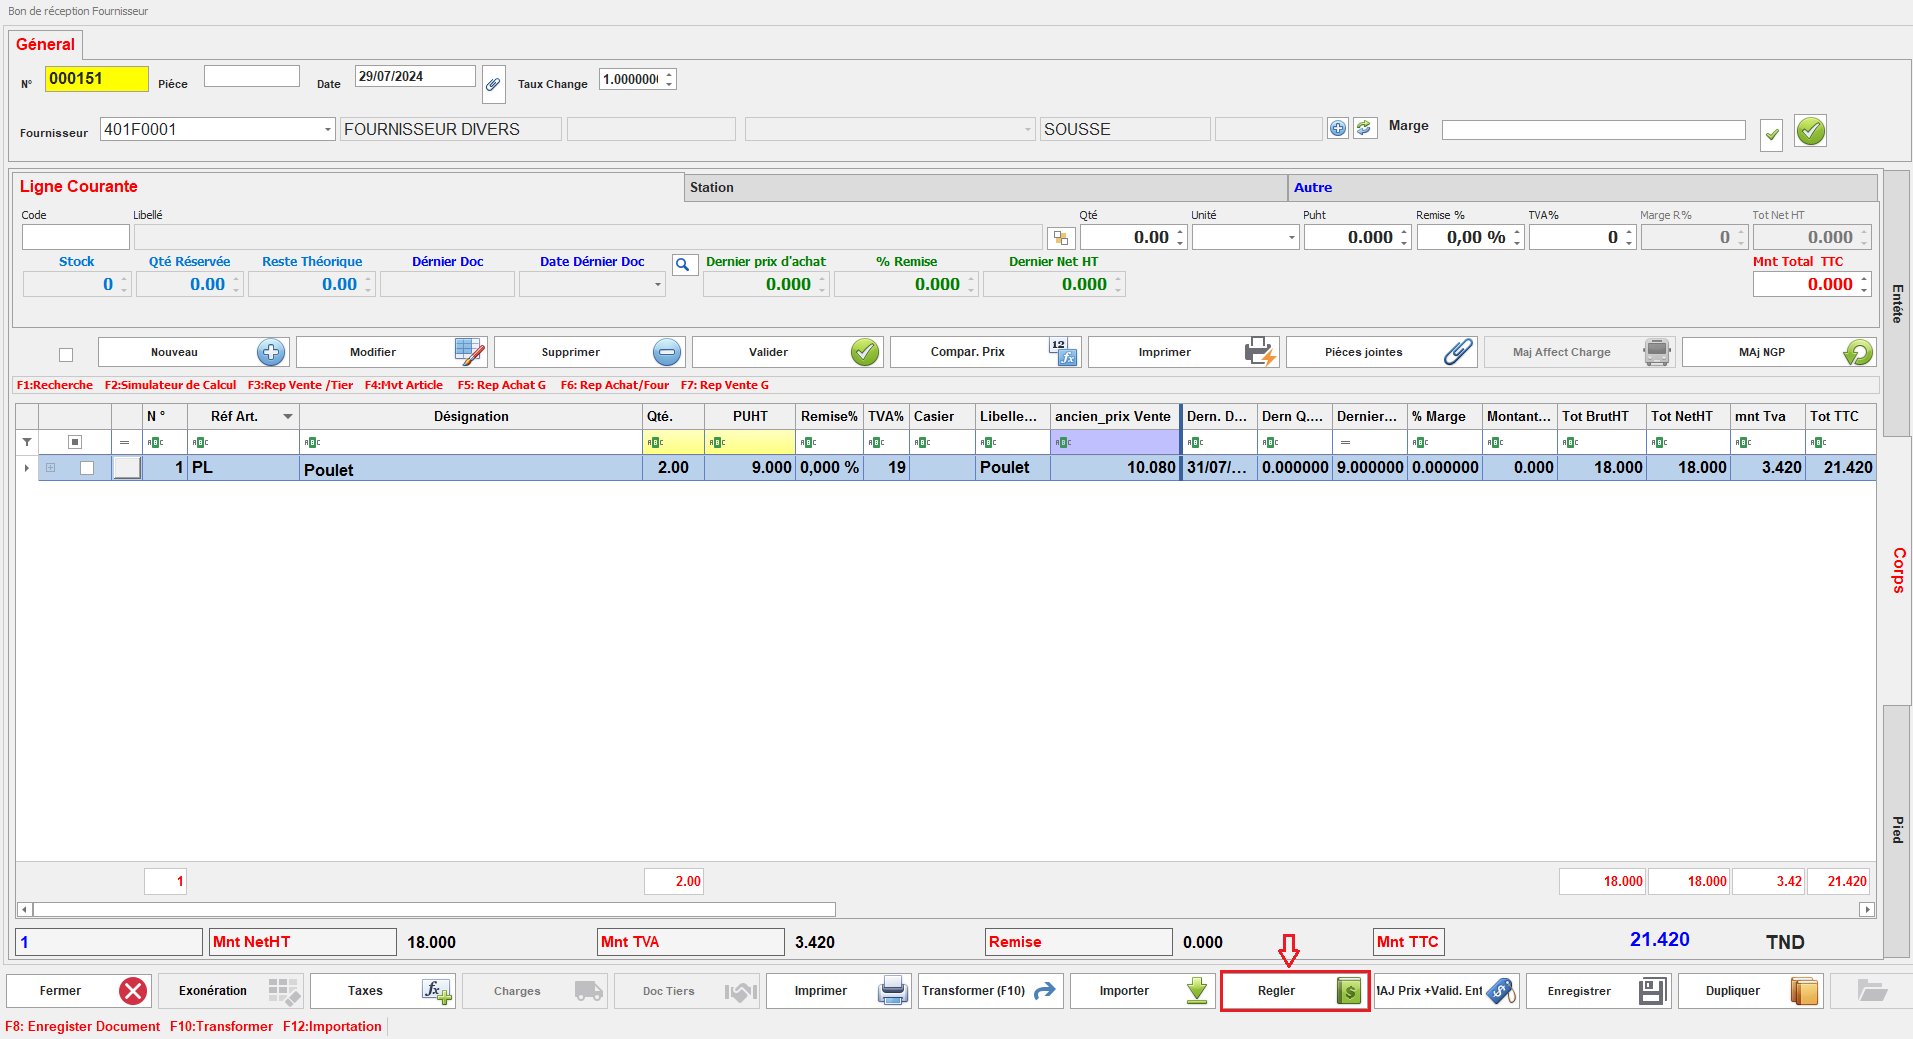
Task: Click the Exonération button
Action: [231, 991]
